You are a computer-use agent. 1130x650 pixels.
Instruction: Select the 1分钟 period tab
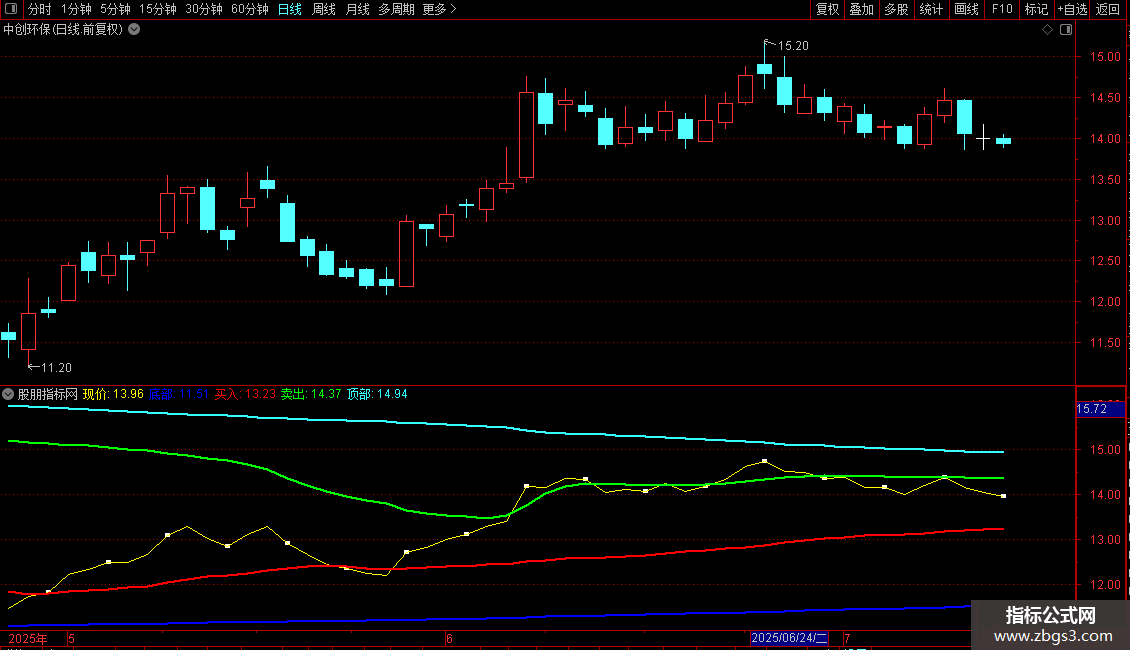coord(76,9)
